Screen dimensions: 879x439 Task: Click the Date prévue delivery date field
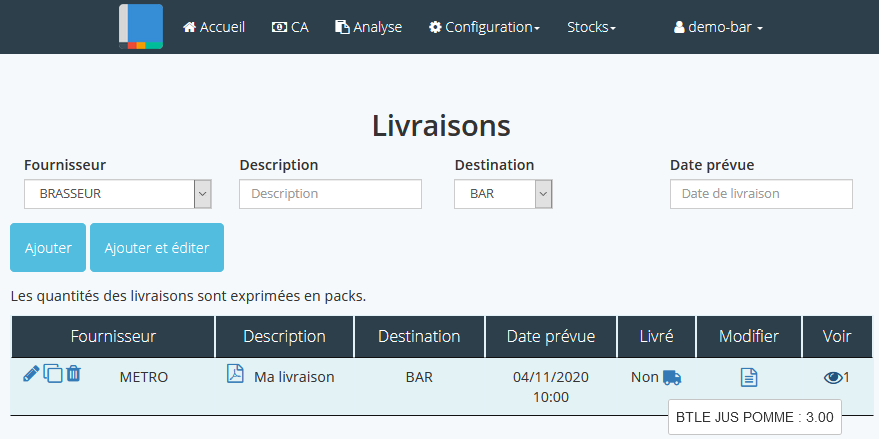(761, 194)
